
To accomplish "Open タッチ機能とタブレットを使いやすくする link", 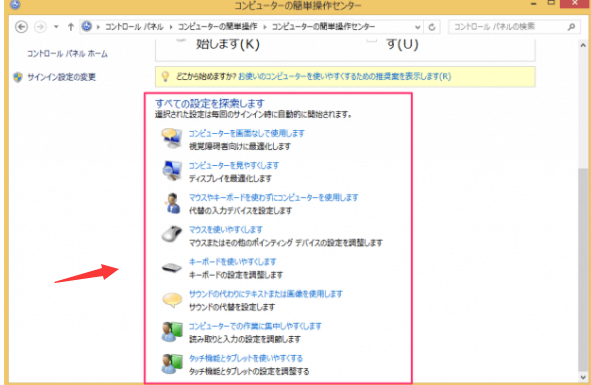I will (x=246, y=358).
